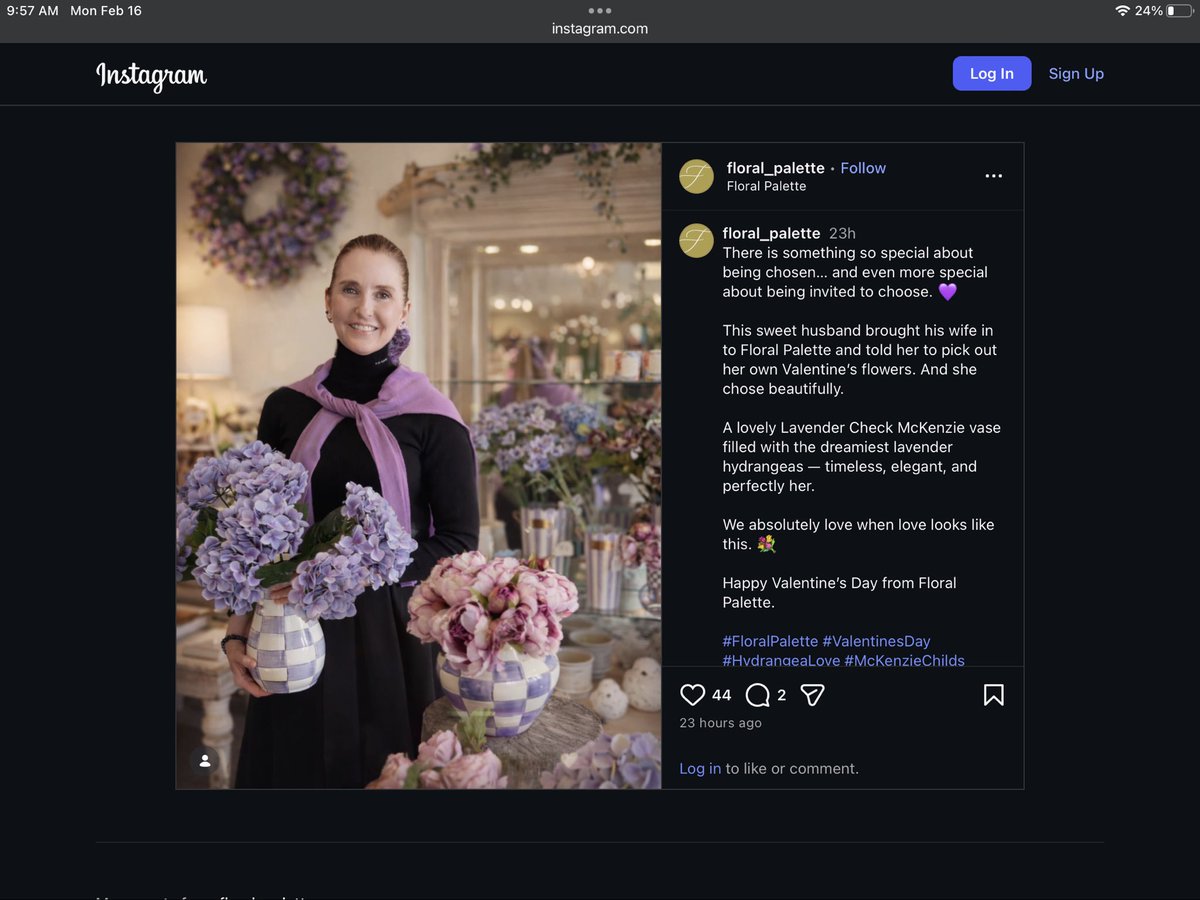The height and width of the screenshot is (900, 1200).
Task: Like the post with heart icon
Action: point(692,695)
